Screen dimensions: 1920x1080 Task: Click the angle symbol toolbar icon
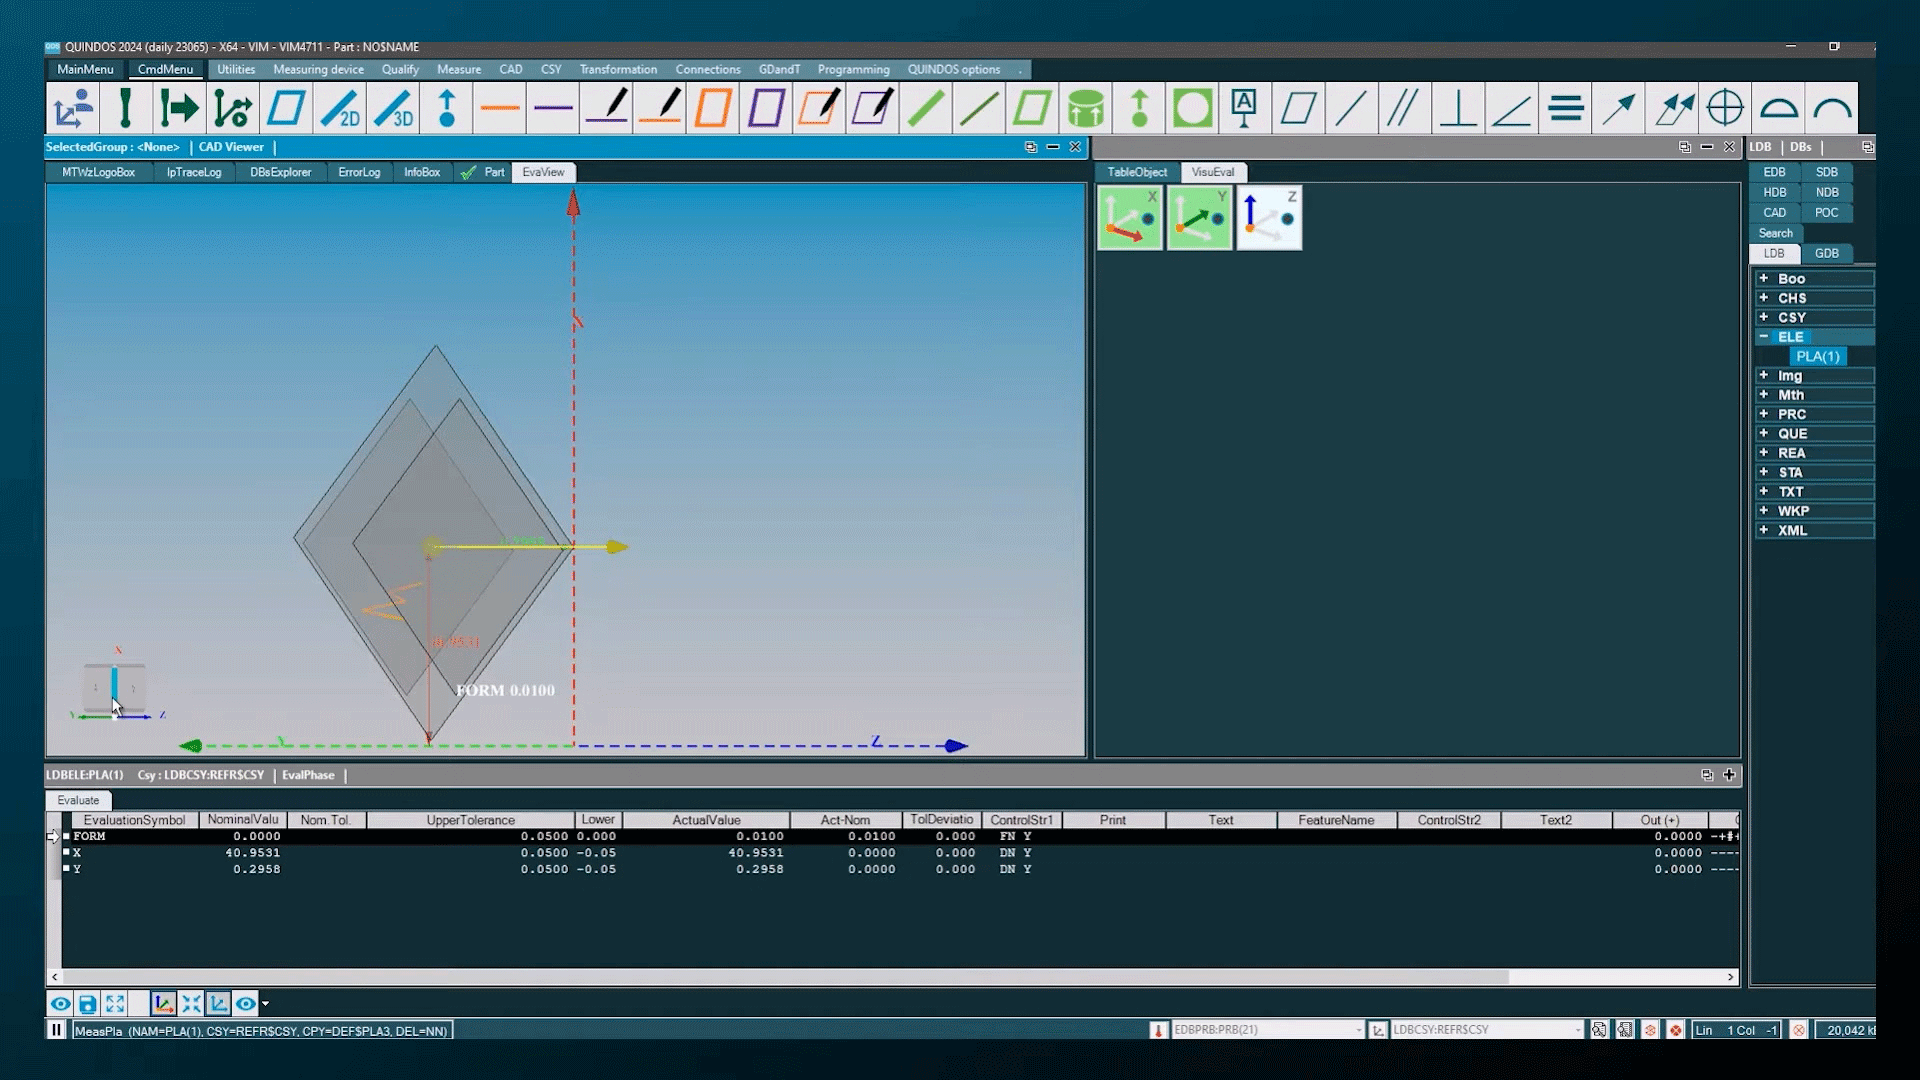click(x=1511, y=108)
